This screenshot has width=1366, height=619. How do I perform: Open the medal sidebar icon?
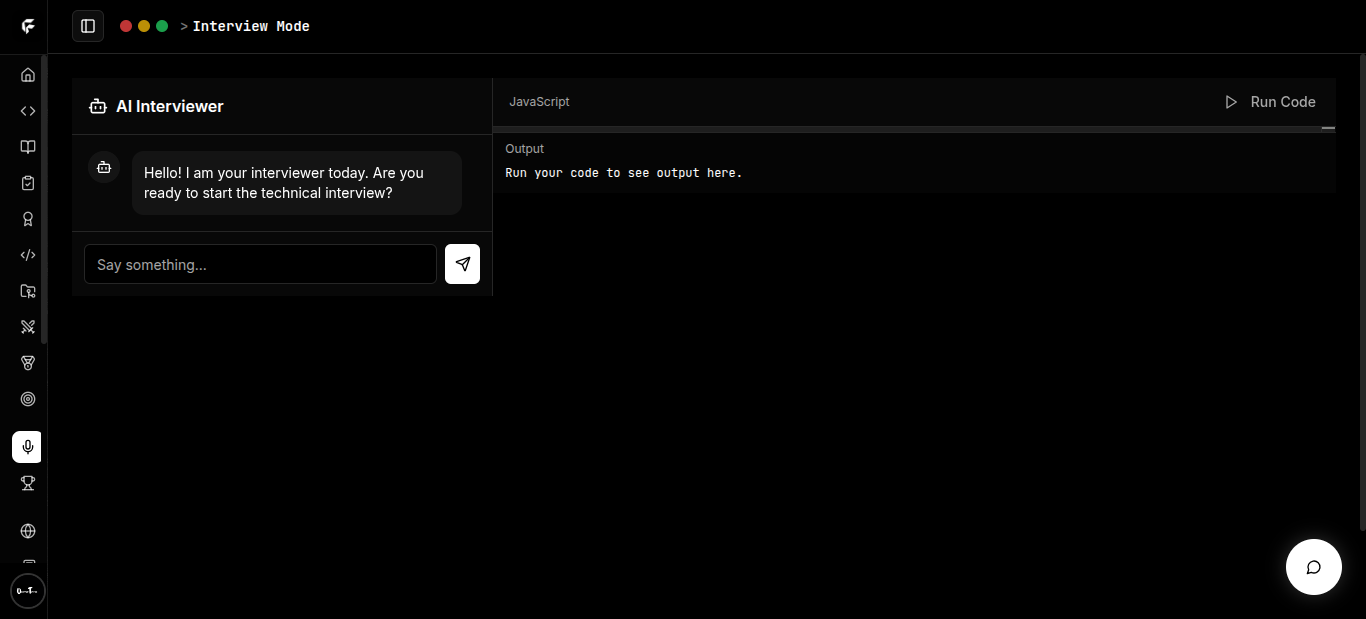28,363
